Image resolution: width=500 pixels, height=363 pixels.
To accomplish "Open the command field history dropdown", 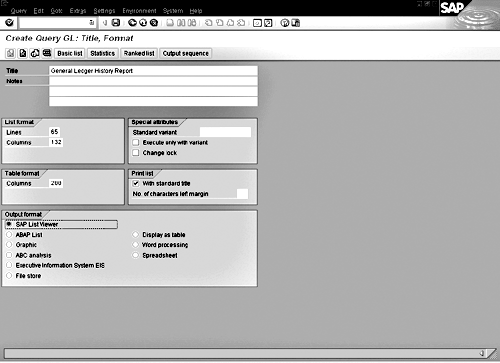I will [91, 23].
